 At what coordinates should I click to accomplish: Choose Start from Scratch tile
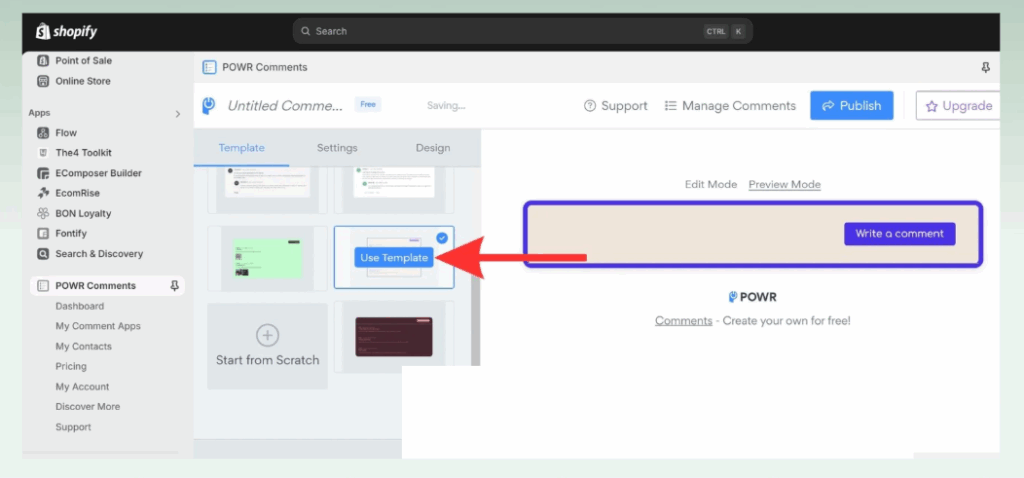[x=267, y=346]
